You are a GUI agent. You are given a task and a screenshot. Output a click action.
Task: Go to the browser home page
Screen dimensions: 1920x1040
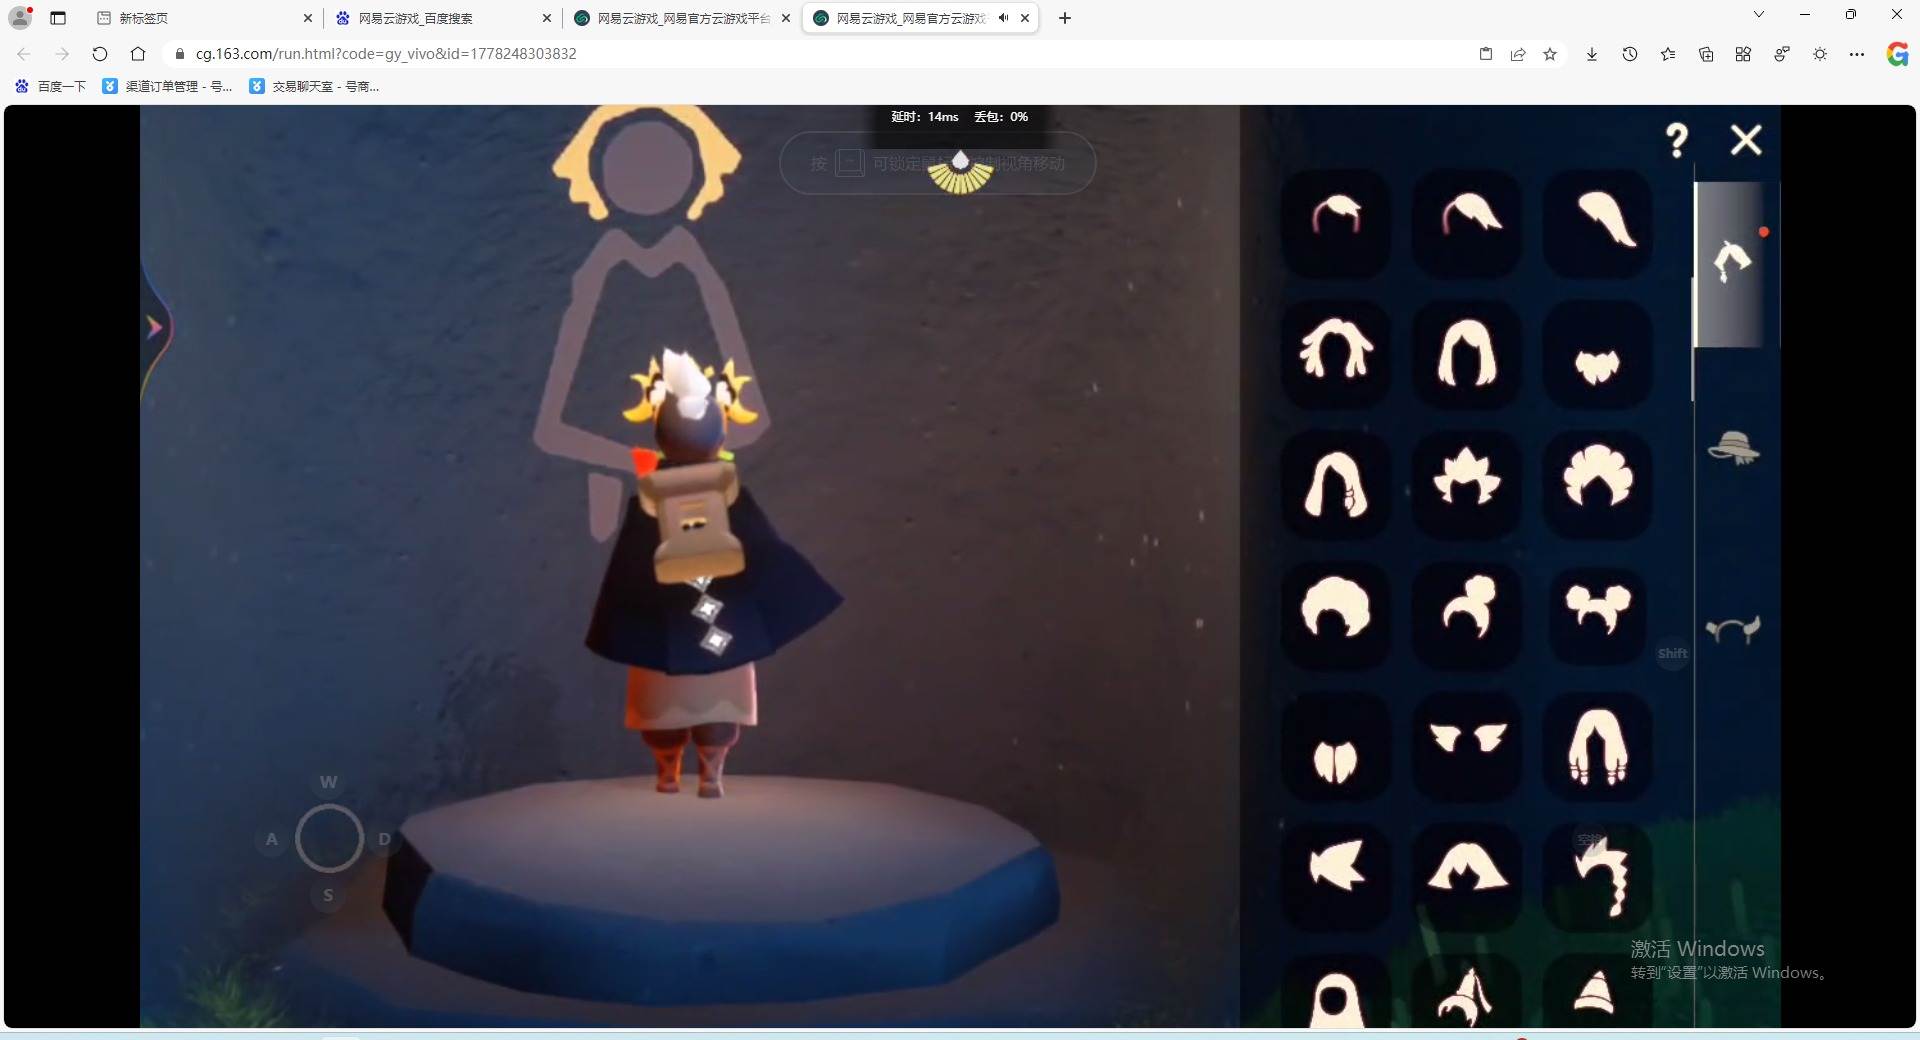pos(138,54)
